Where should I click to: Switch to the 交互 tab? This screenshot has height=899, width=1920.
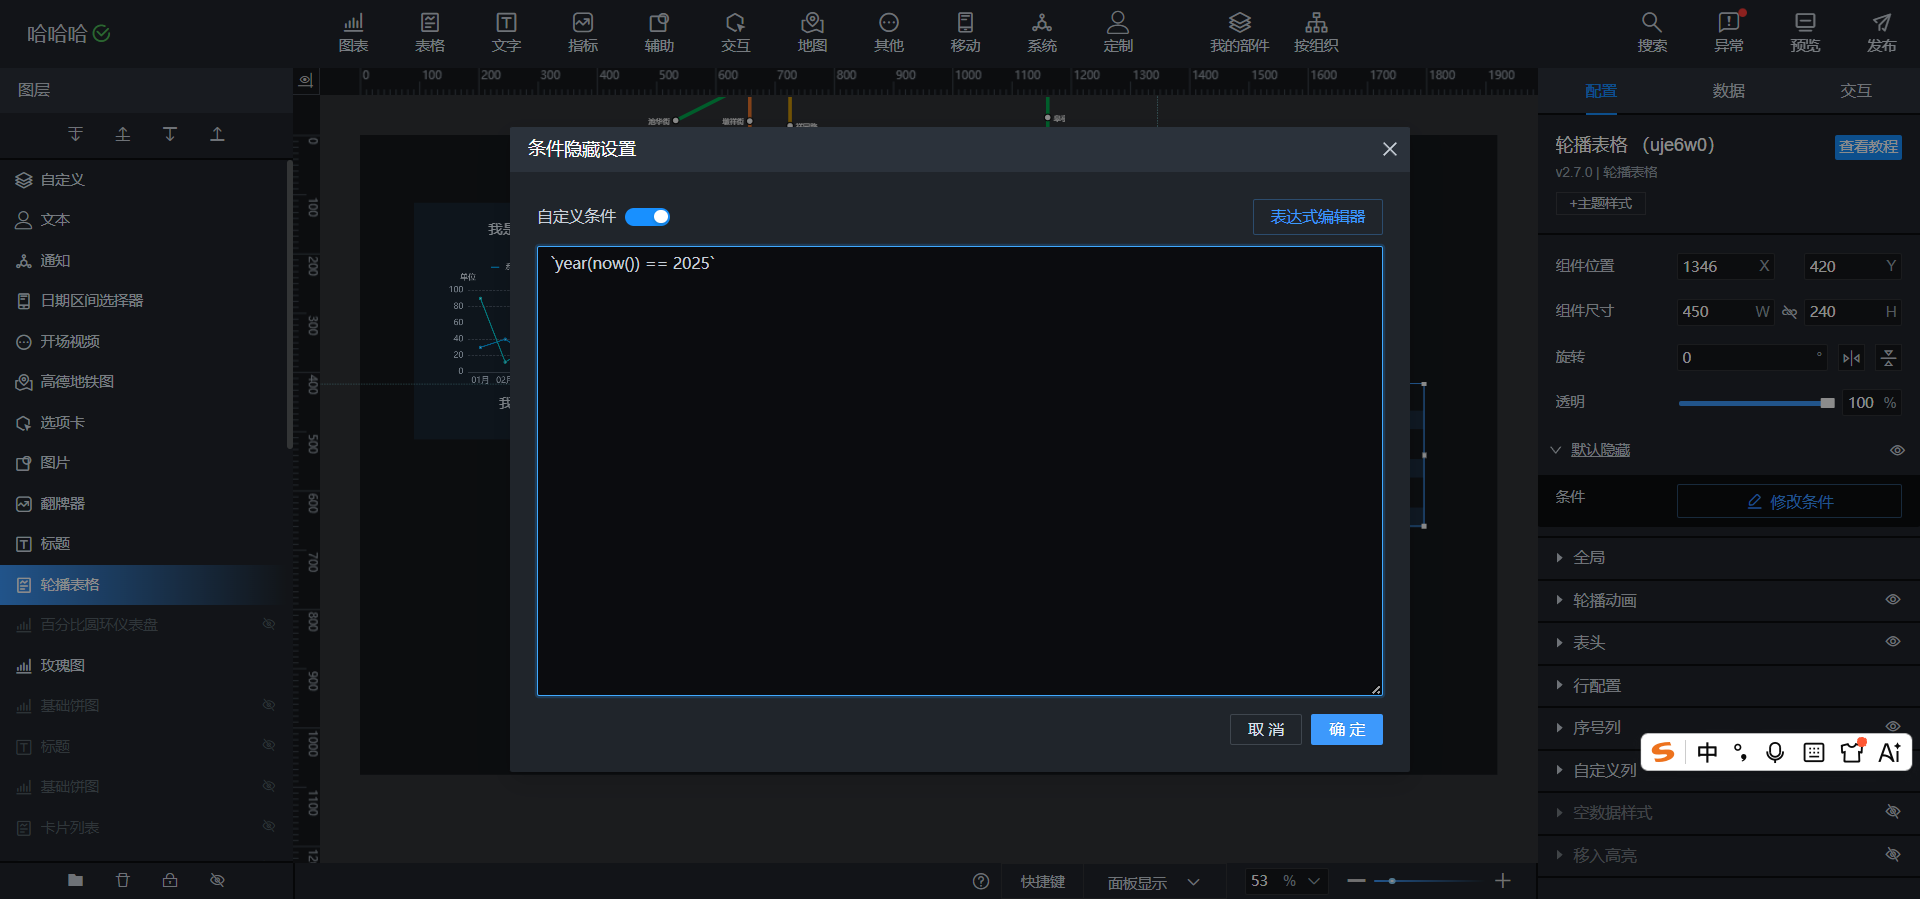click(1856, 91)
